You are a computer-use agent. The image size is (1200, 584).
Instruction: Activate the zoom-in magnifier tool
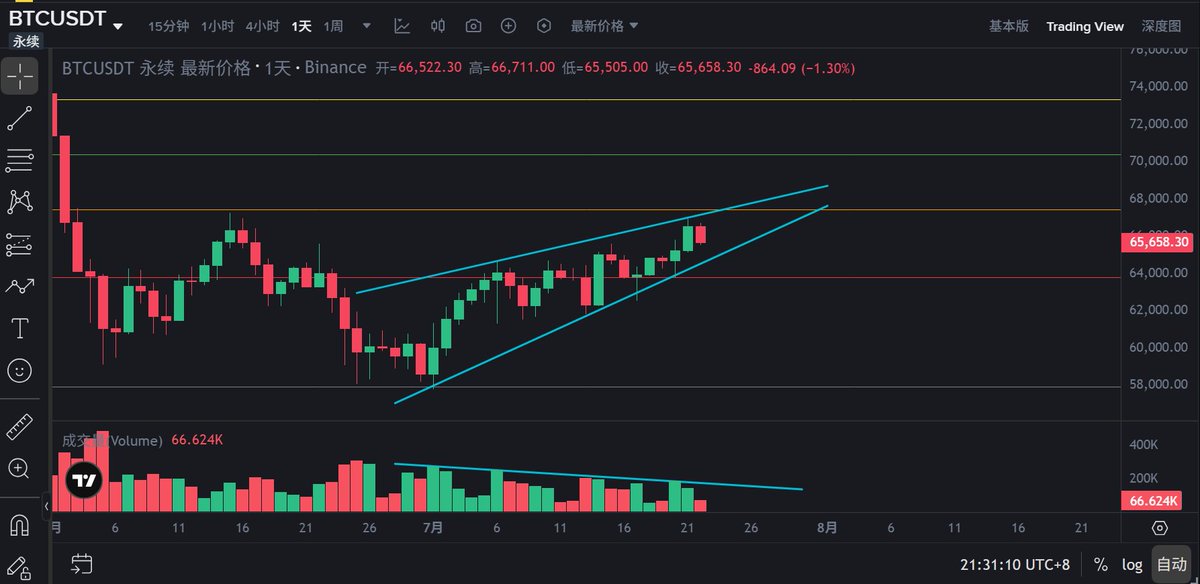[19, 468]
